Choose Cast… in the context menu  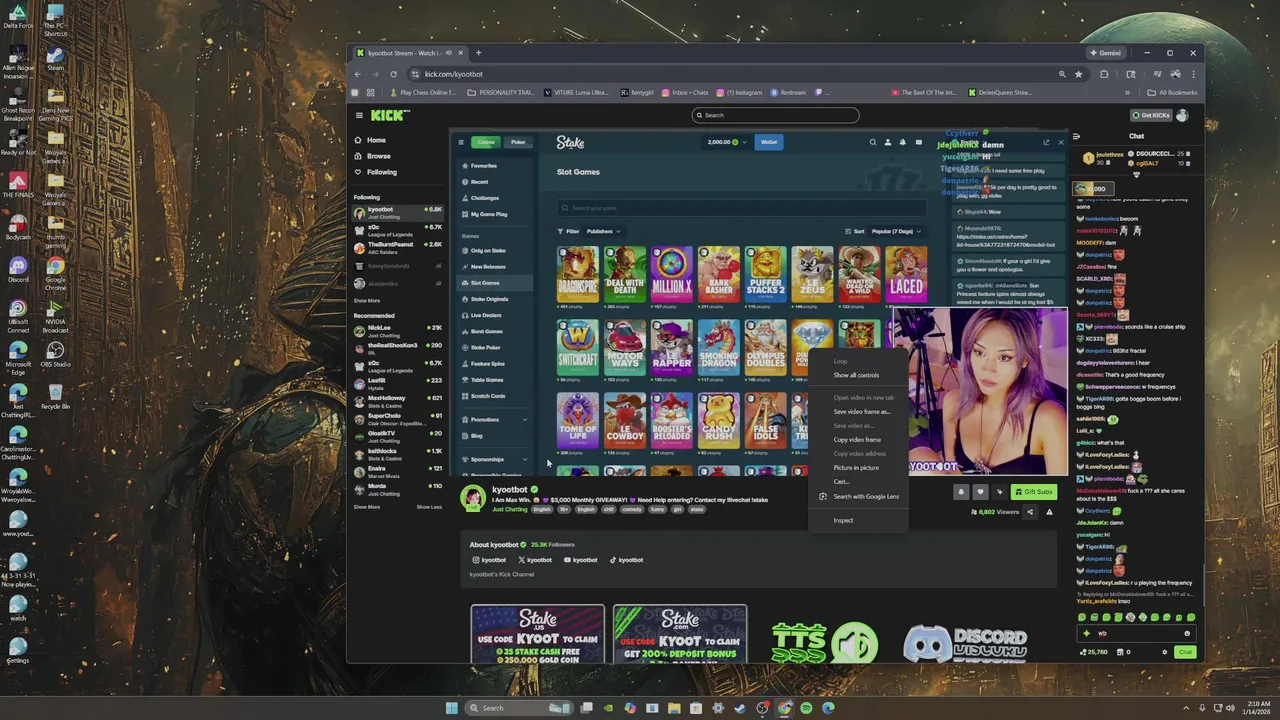841,481
